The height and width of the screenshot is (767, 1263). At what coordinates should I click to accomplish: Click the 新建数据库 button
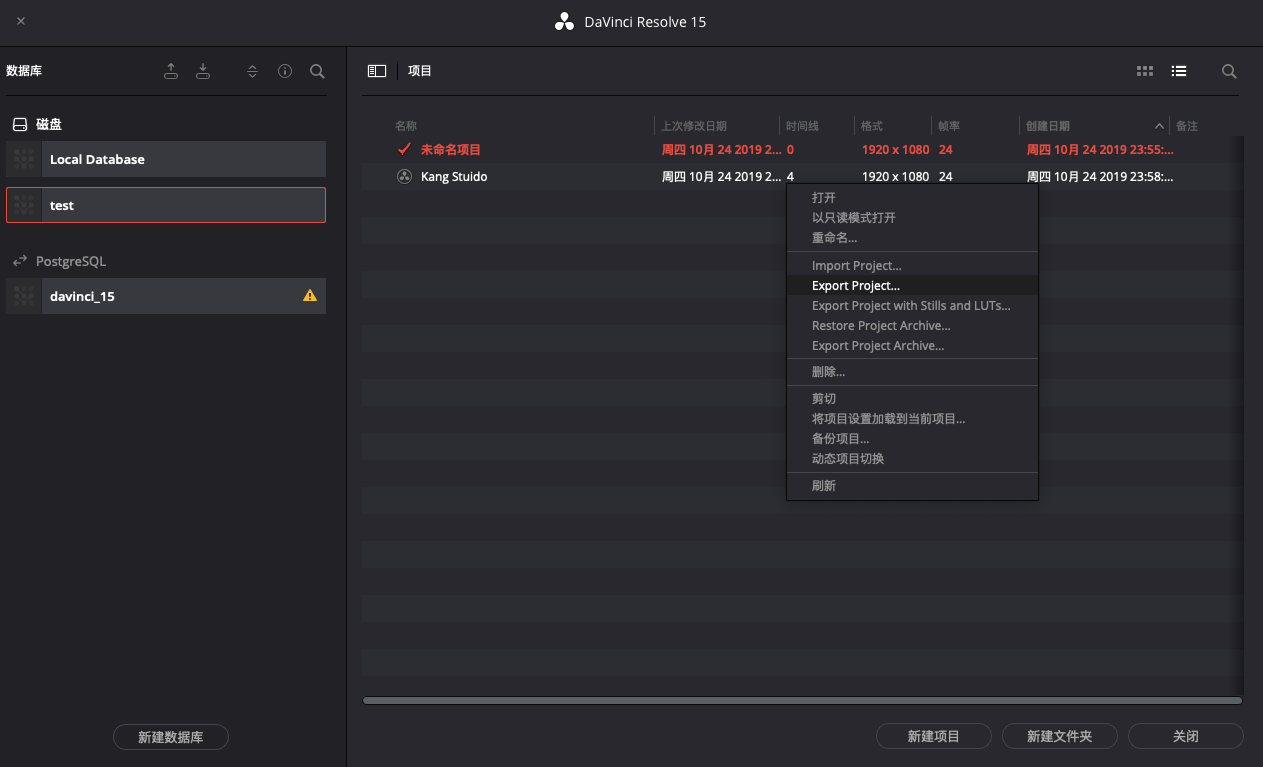(171, 737)
